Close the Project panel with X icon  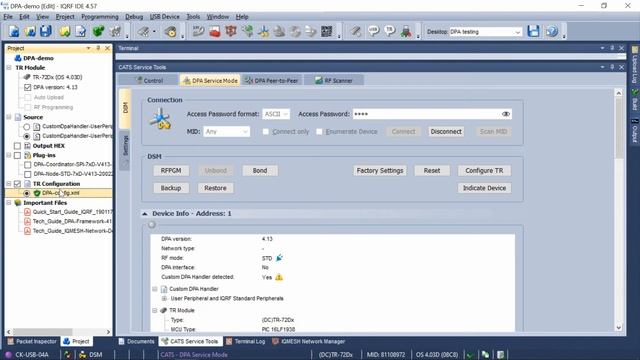[x=107, y=48]
